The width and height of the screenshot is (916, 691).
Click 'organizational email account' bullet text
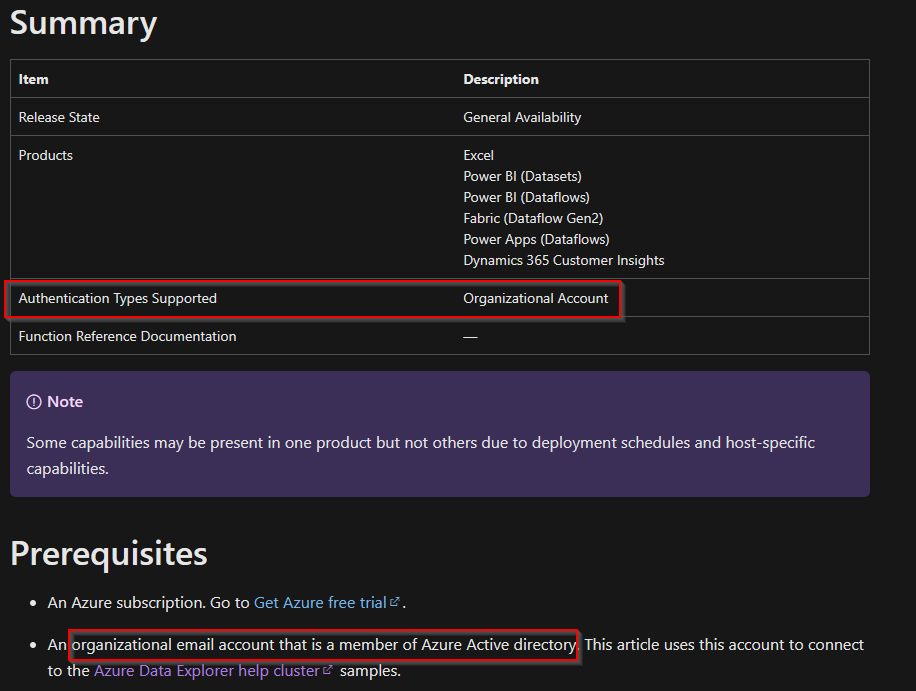pyautogui.click(x=324, y=644)
